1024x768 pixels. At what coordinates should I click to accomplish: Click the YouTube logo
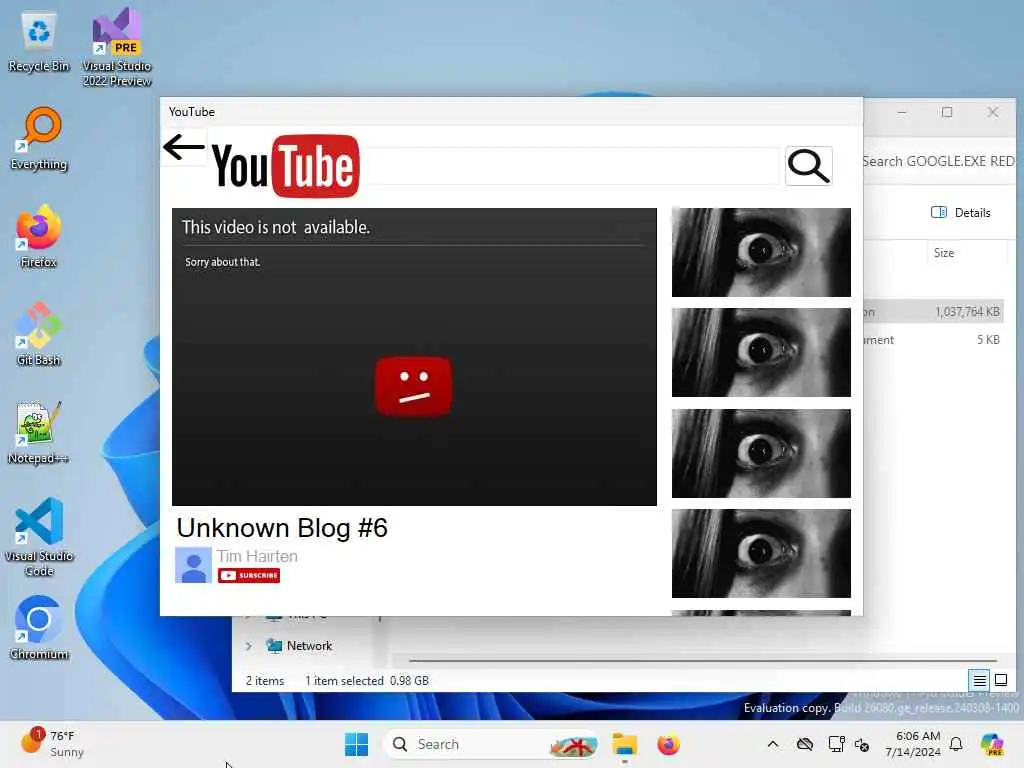[286, 166]
